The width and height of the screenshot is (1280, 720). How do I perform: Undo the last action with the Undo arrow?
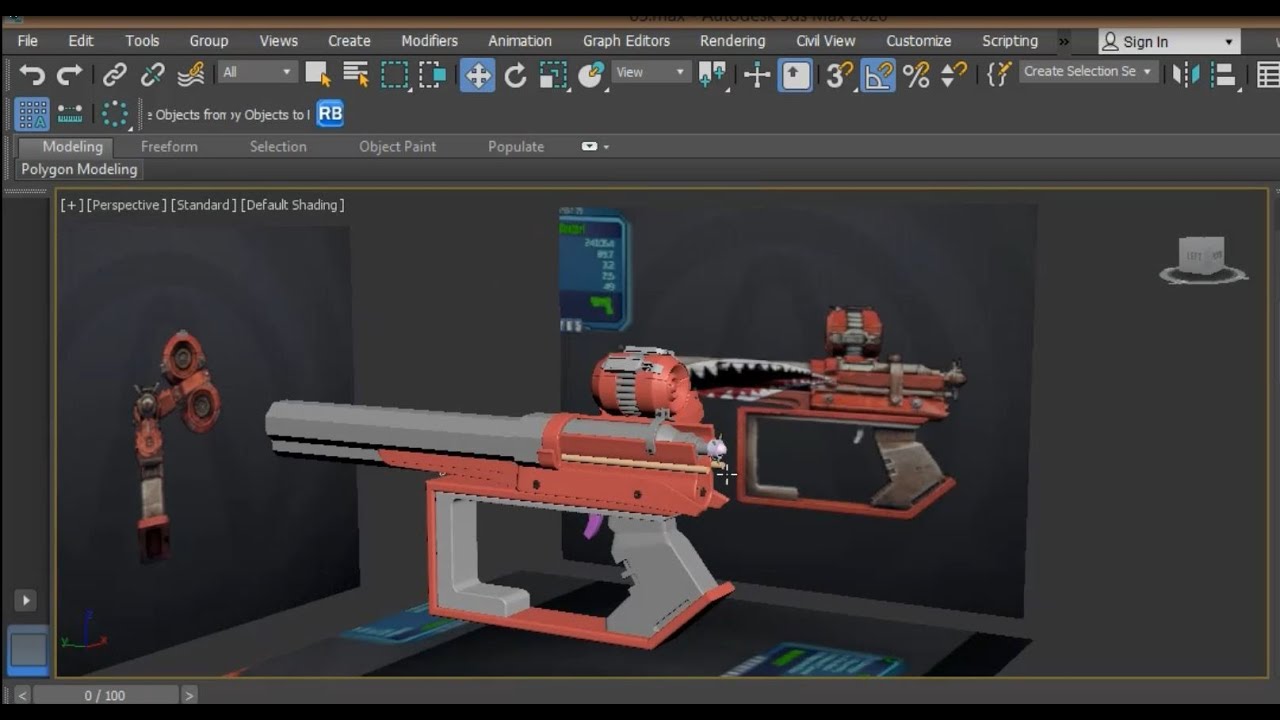click(32, 74)
